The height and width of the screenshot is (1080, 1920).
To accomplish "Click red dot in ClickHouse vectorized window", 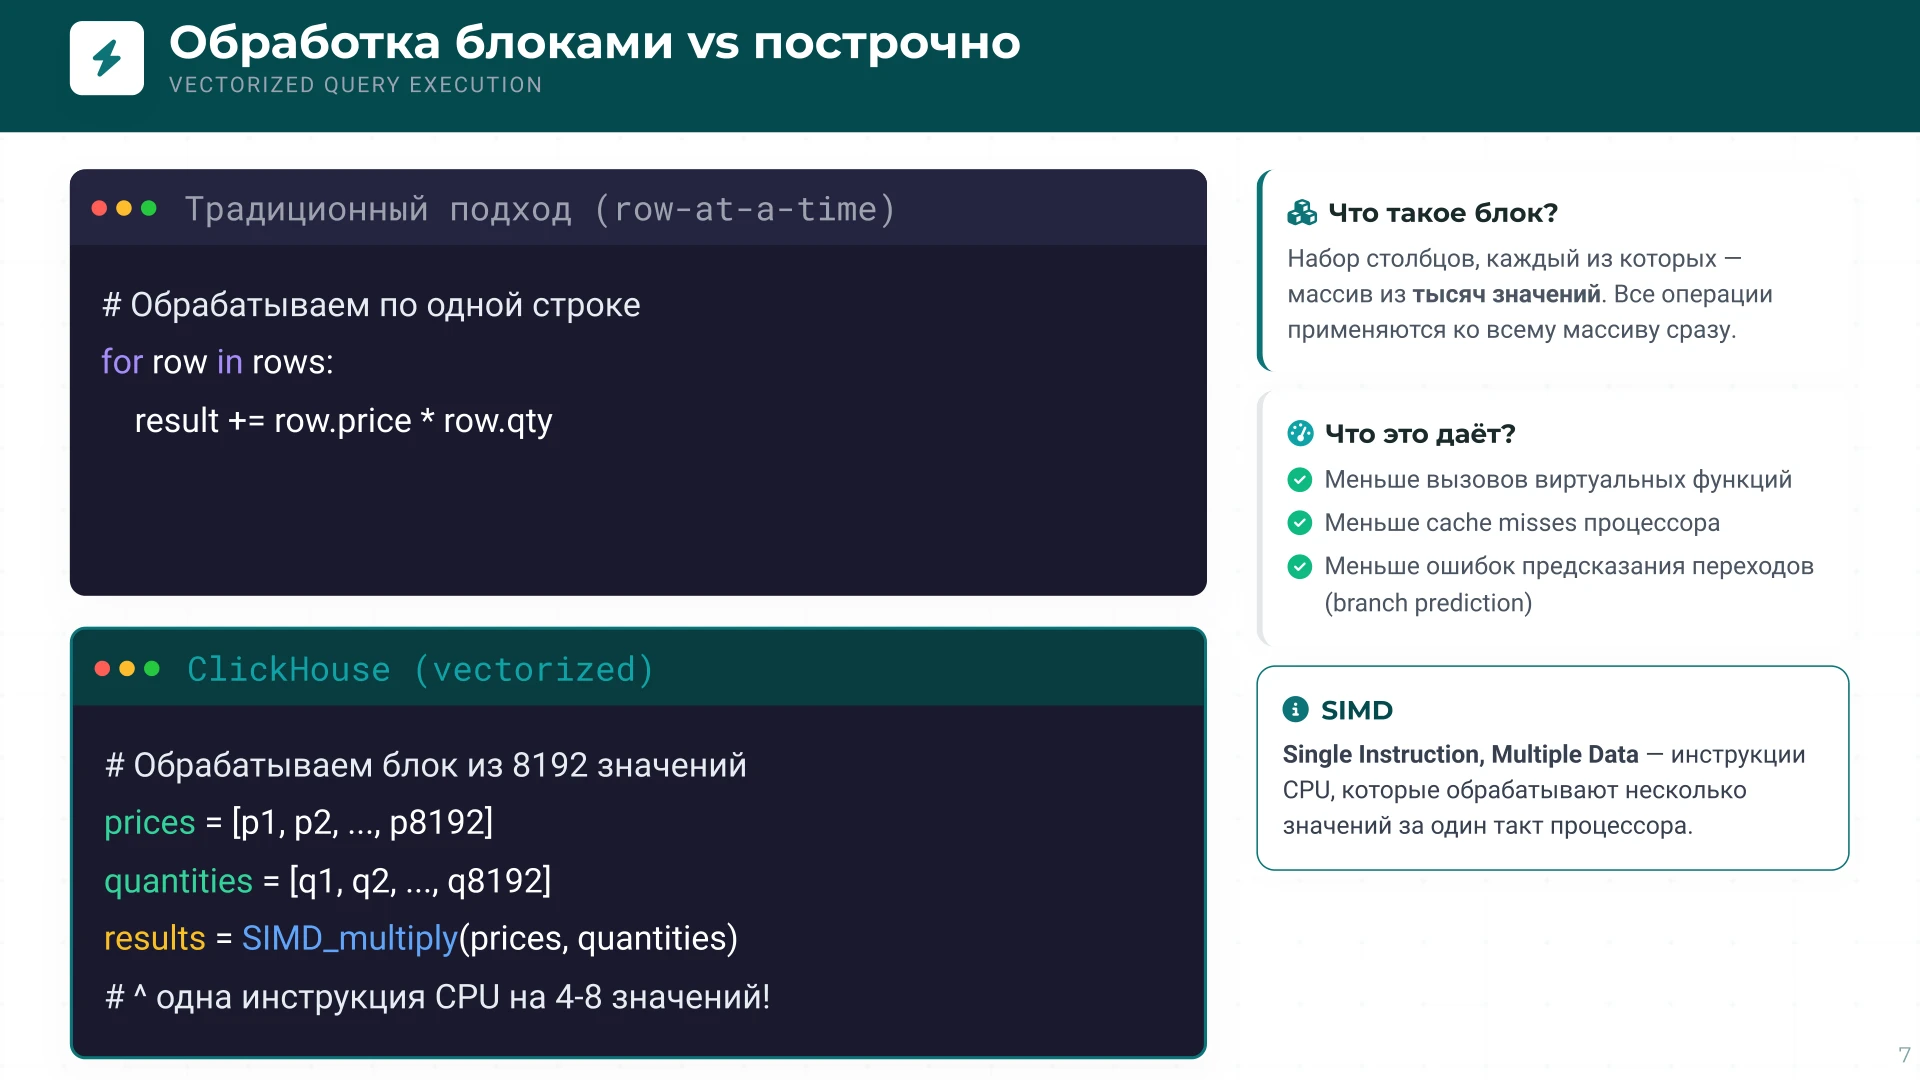I will (x=102, y=668).
